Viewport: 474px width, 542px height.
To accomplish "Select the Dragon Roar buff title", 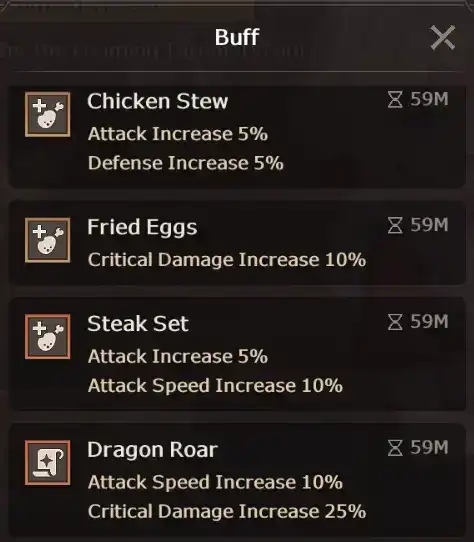I will point(152,449).
